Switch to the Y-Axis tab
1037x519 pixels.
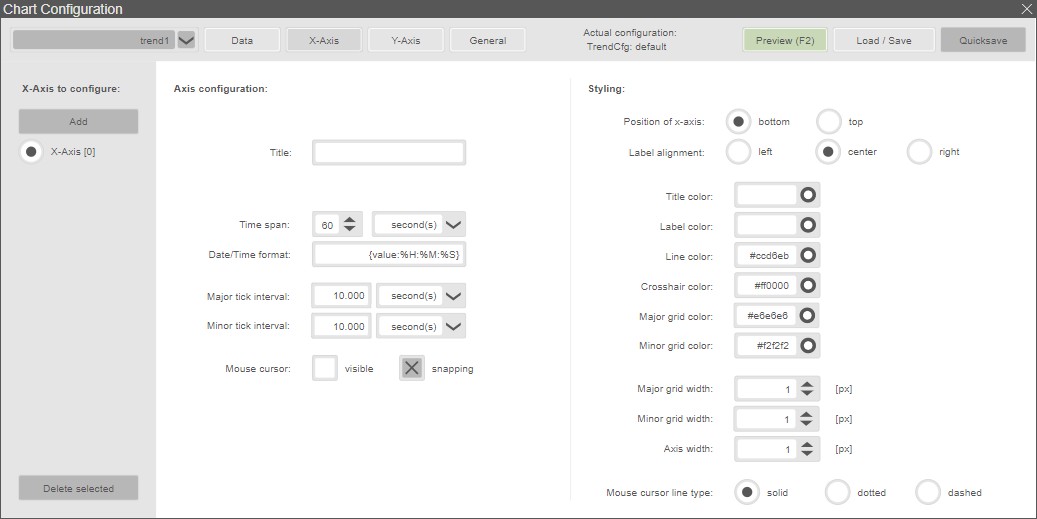[405, 41]
